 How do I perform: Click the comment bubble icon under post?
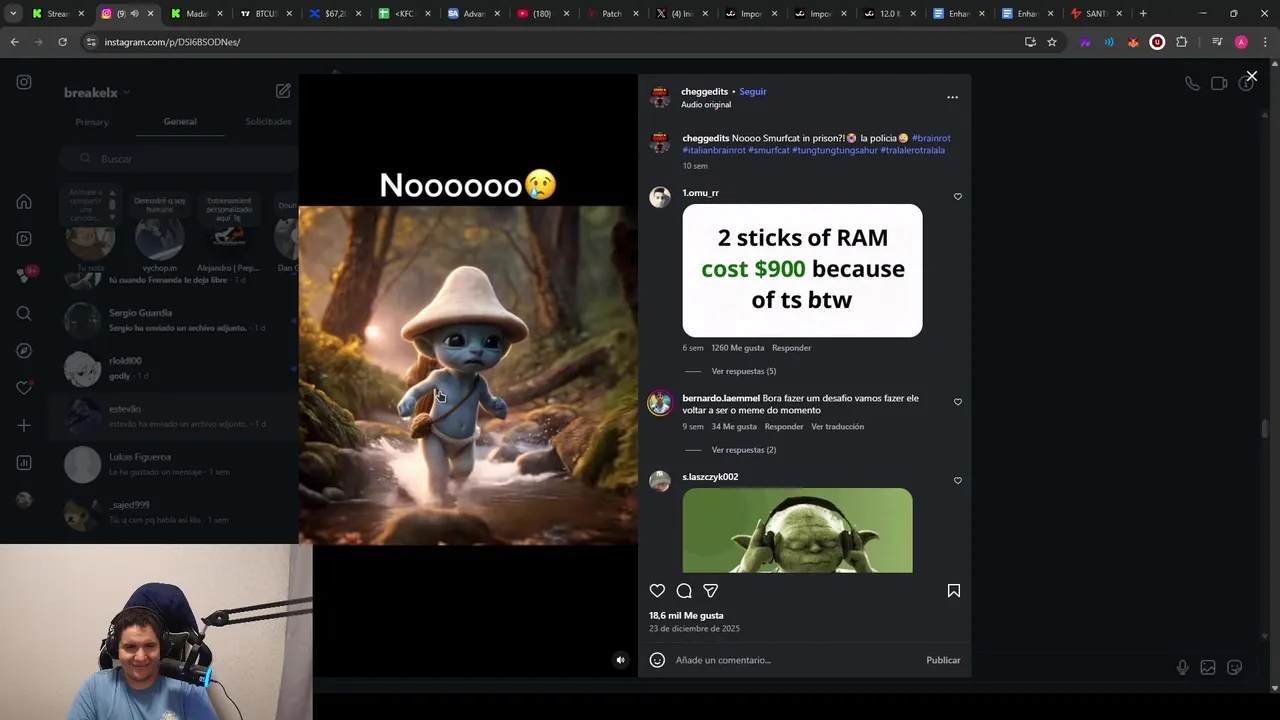(684, 591)
